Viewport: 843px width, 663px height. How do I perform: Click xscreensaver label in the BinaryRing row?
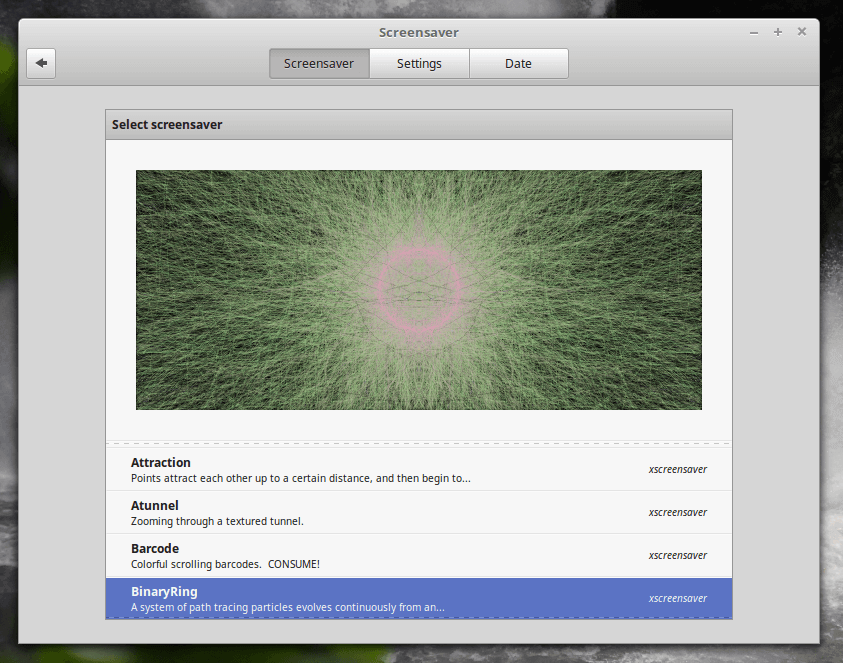677,598
